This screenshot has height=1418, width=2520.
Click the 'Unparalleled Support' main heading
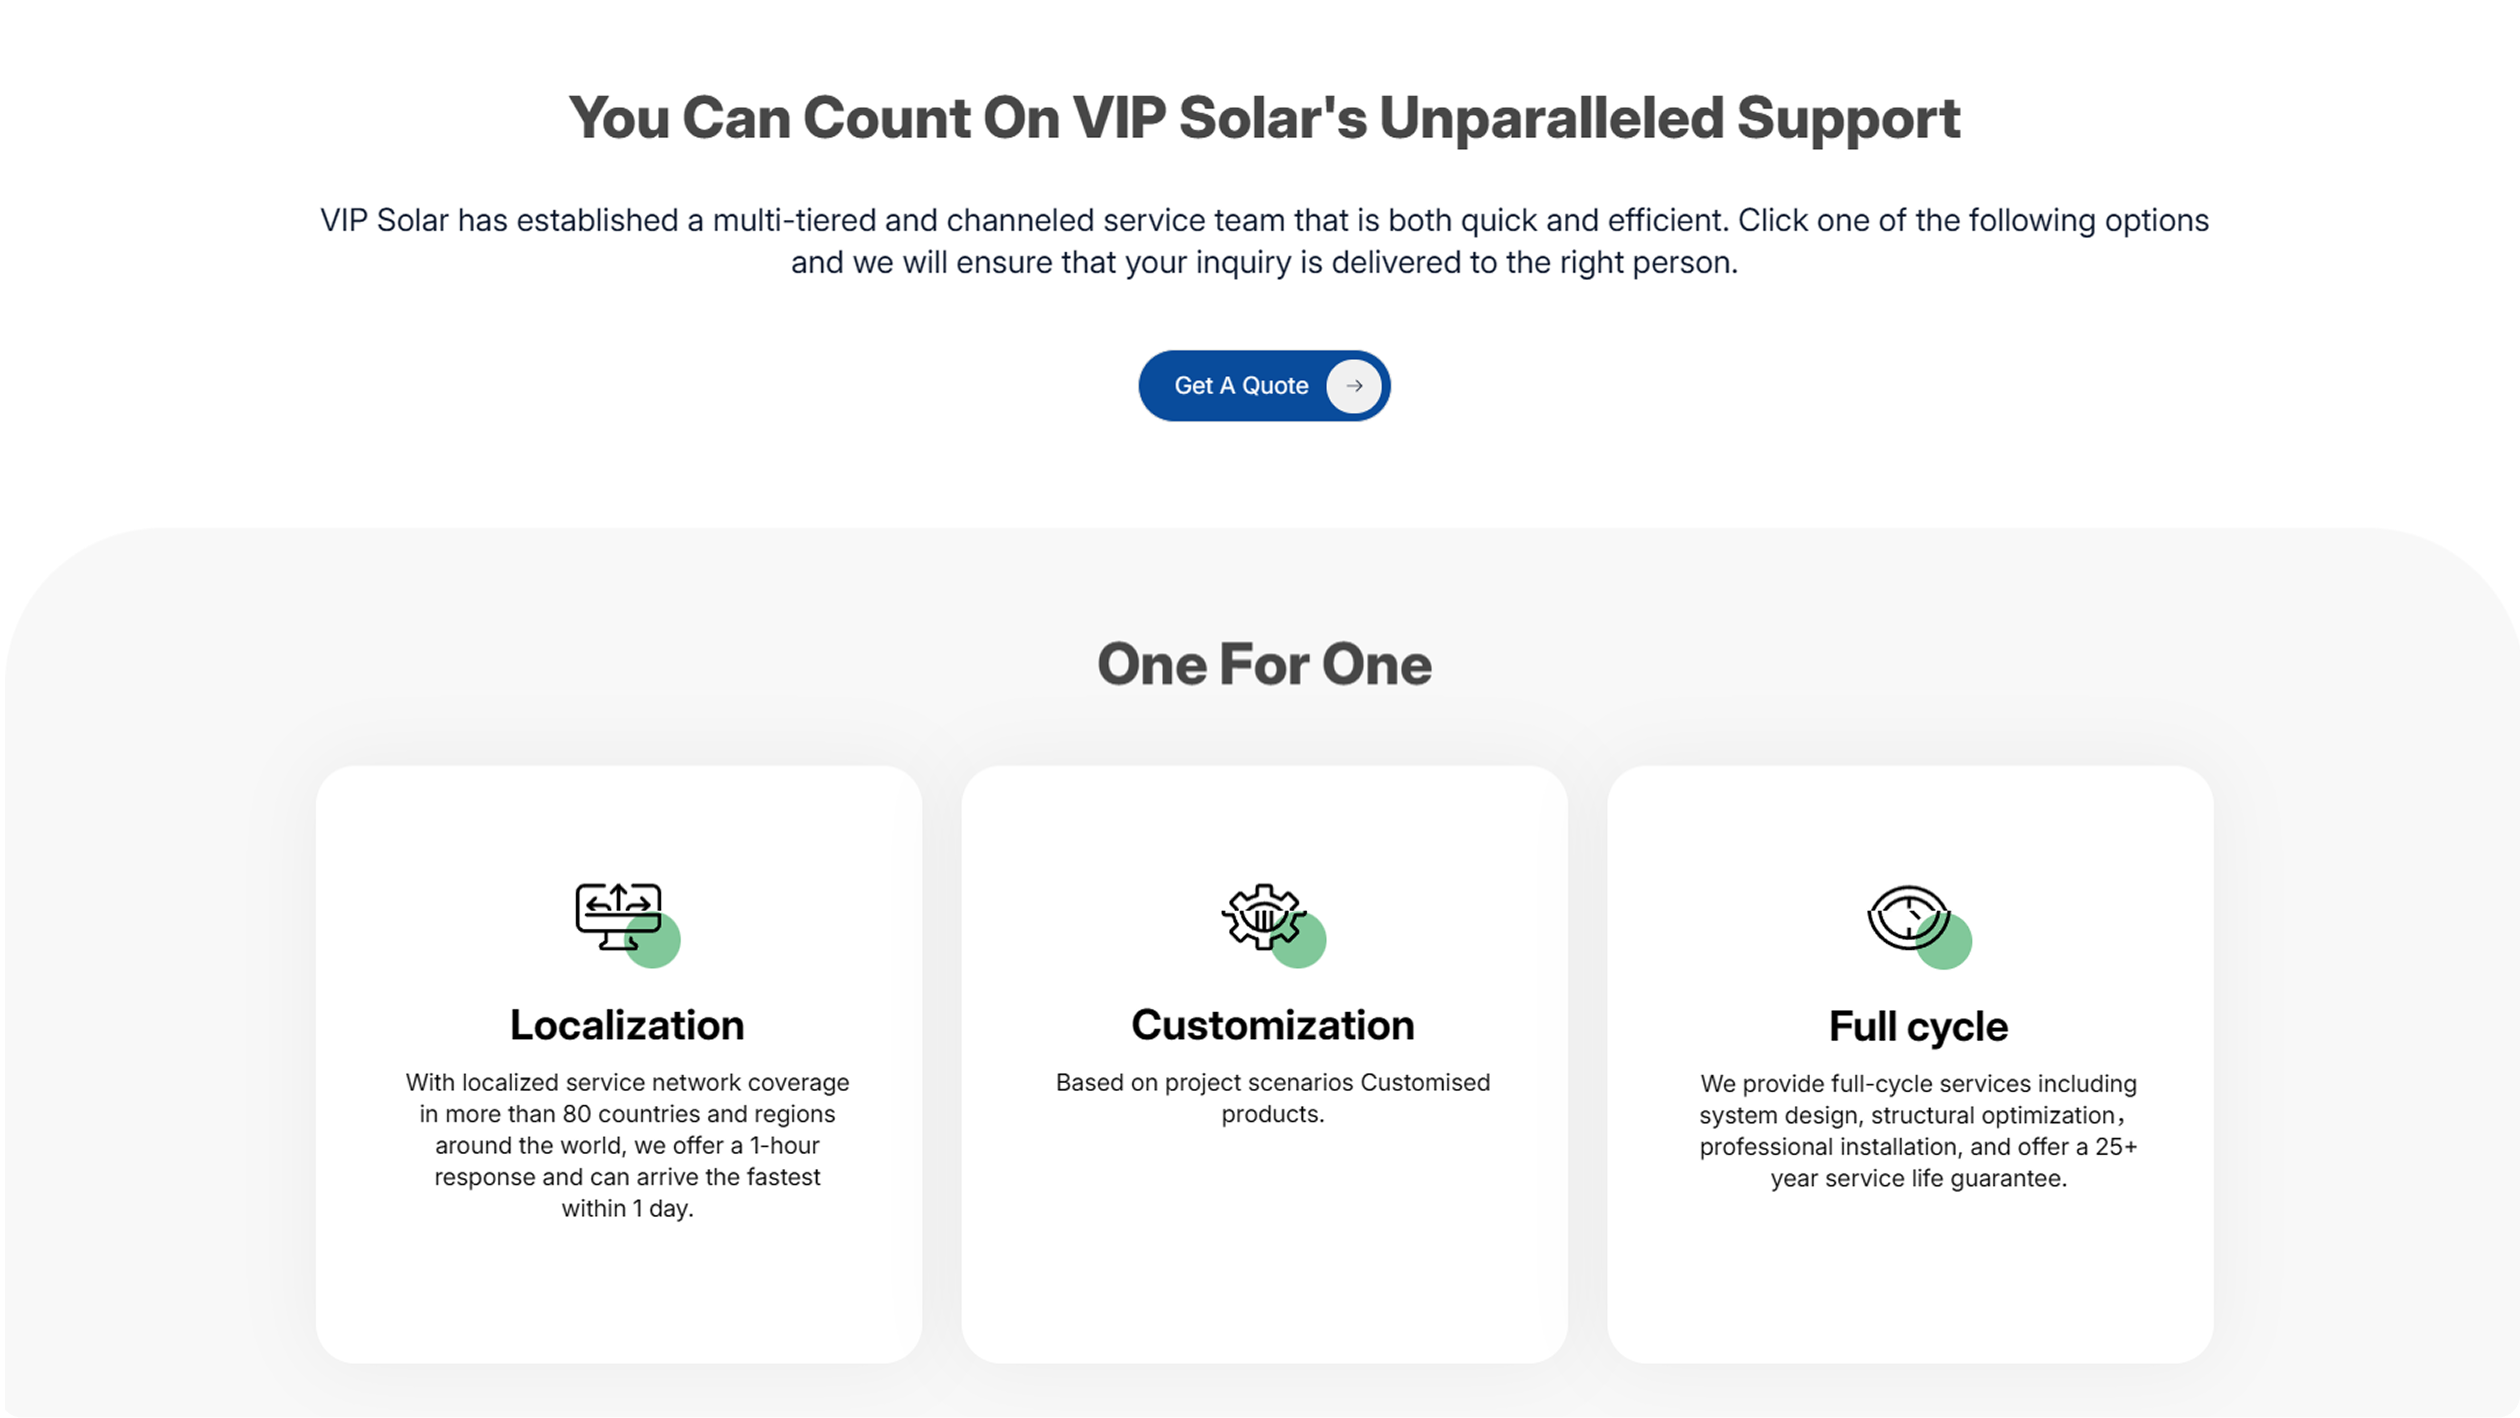click(1264, 118)
